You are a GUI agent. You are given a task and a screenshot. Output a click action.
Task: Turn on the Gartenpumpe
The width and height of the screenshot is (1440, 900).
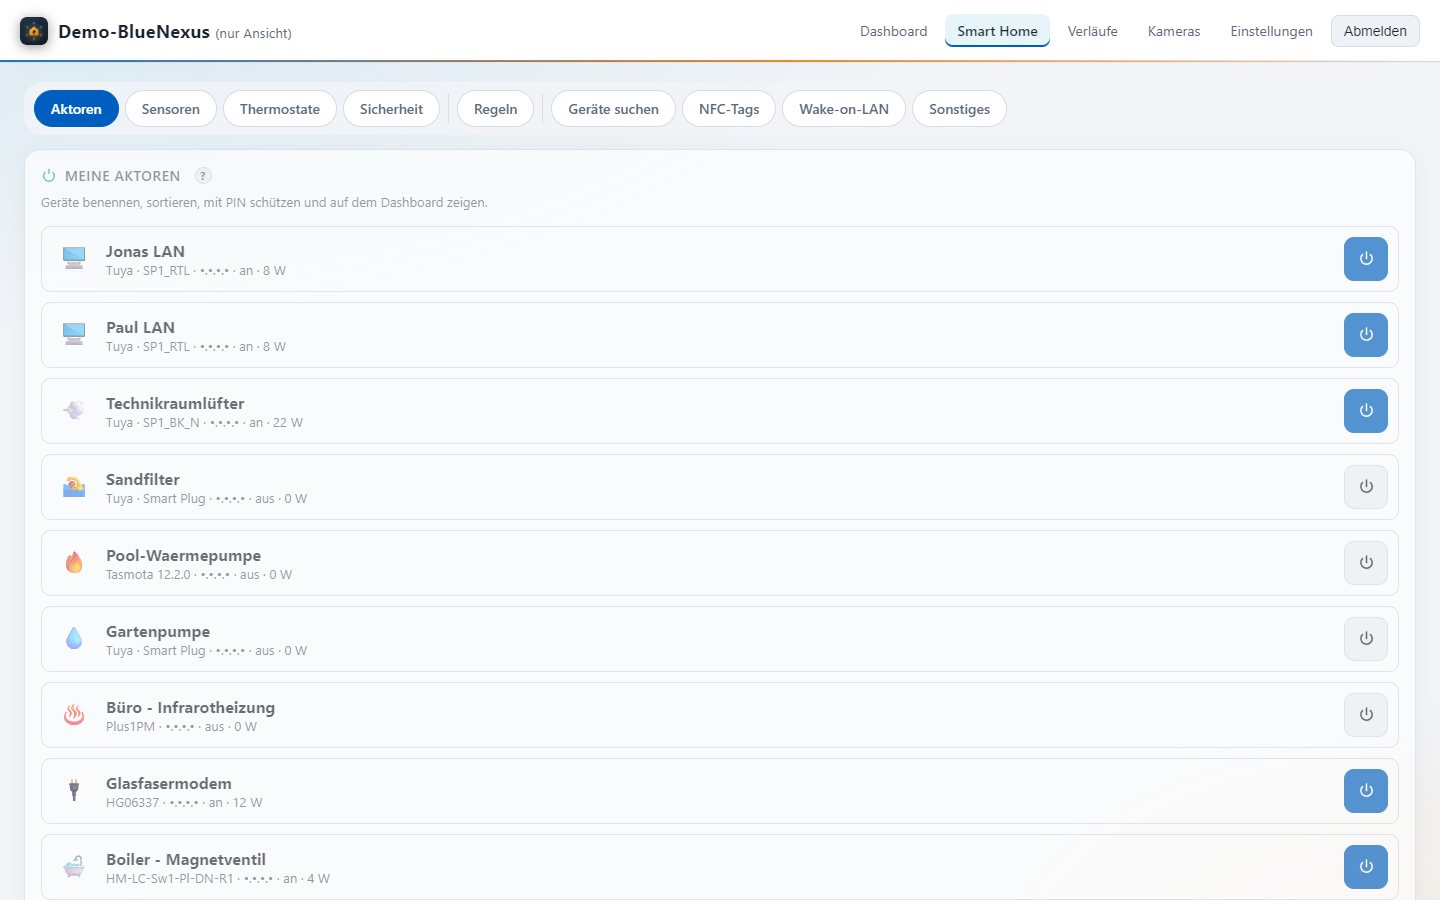click(1366, 639)
